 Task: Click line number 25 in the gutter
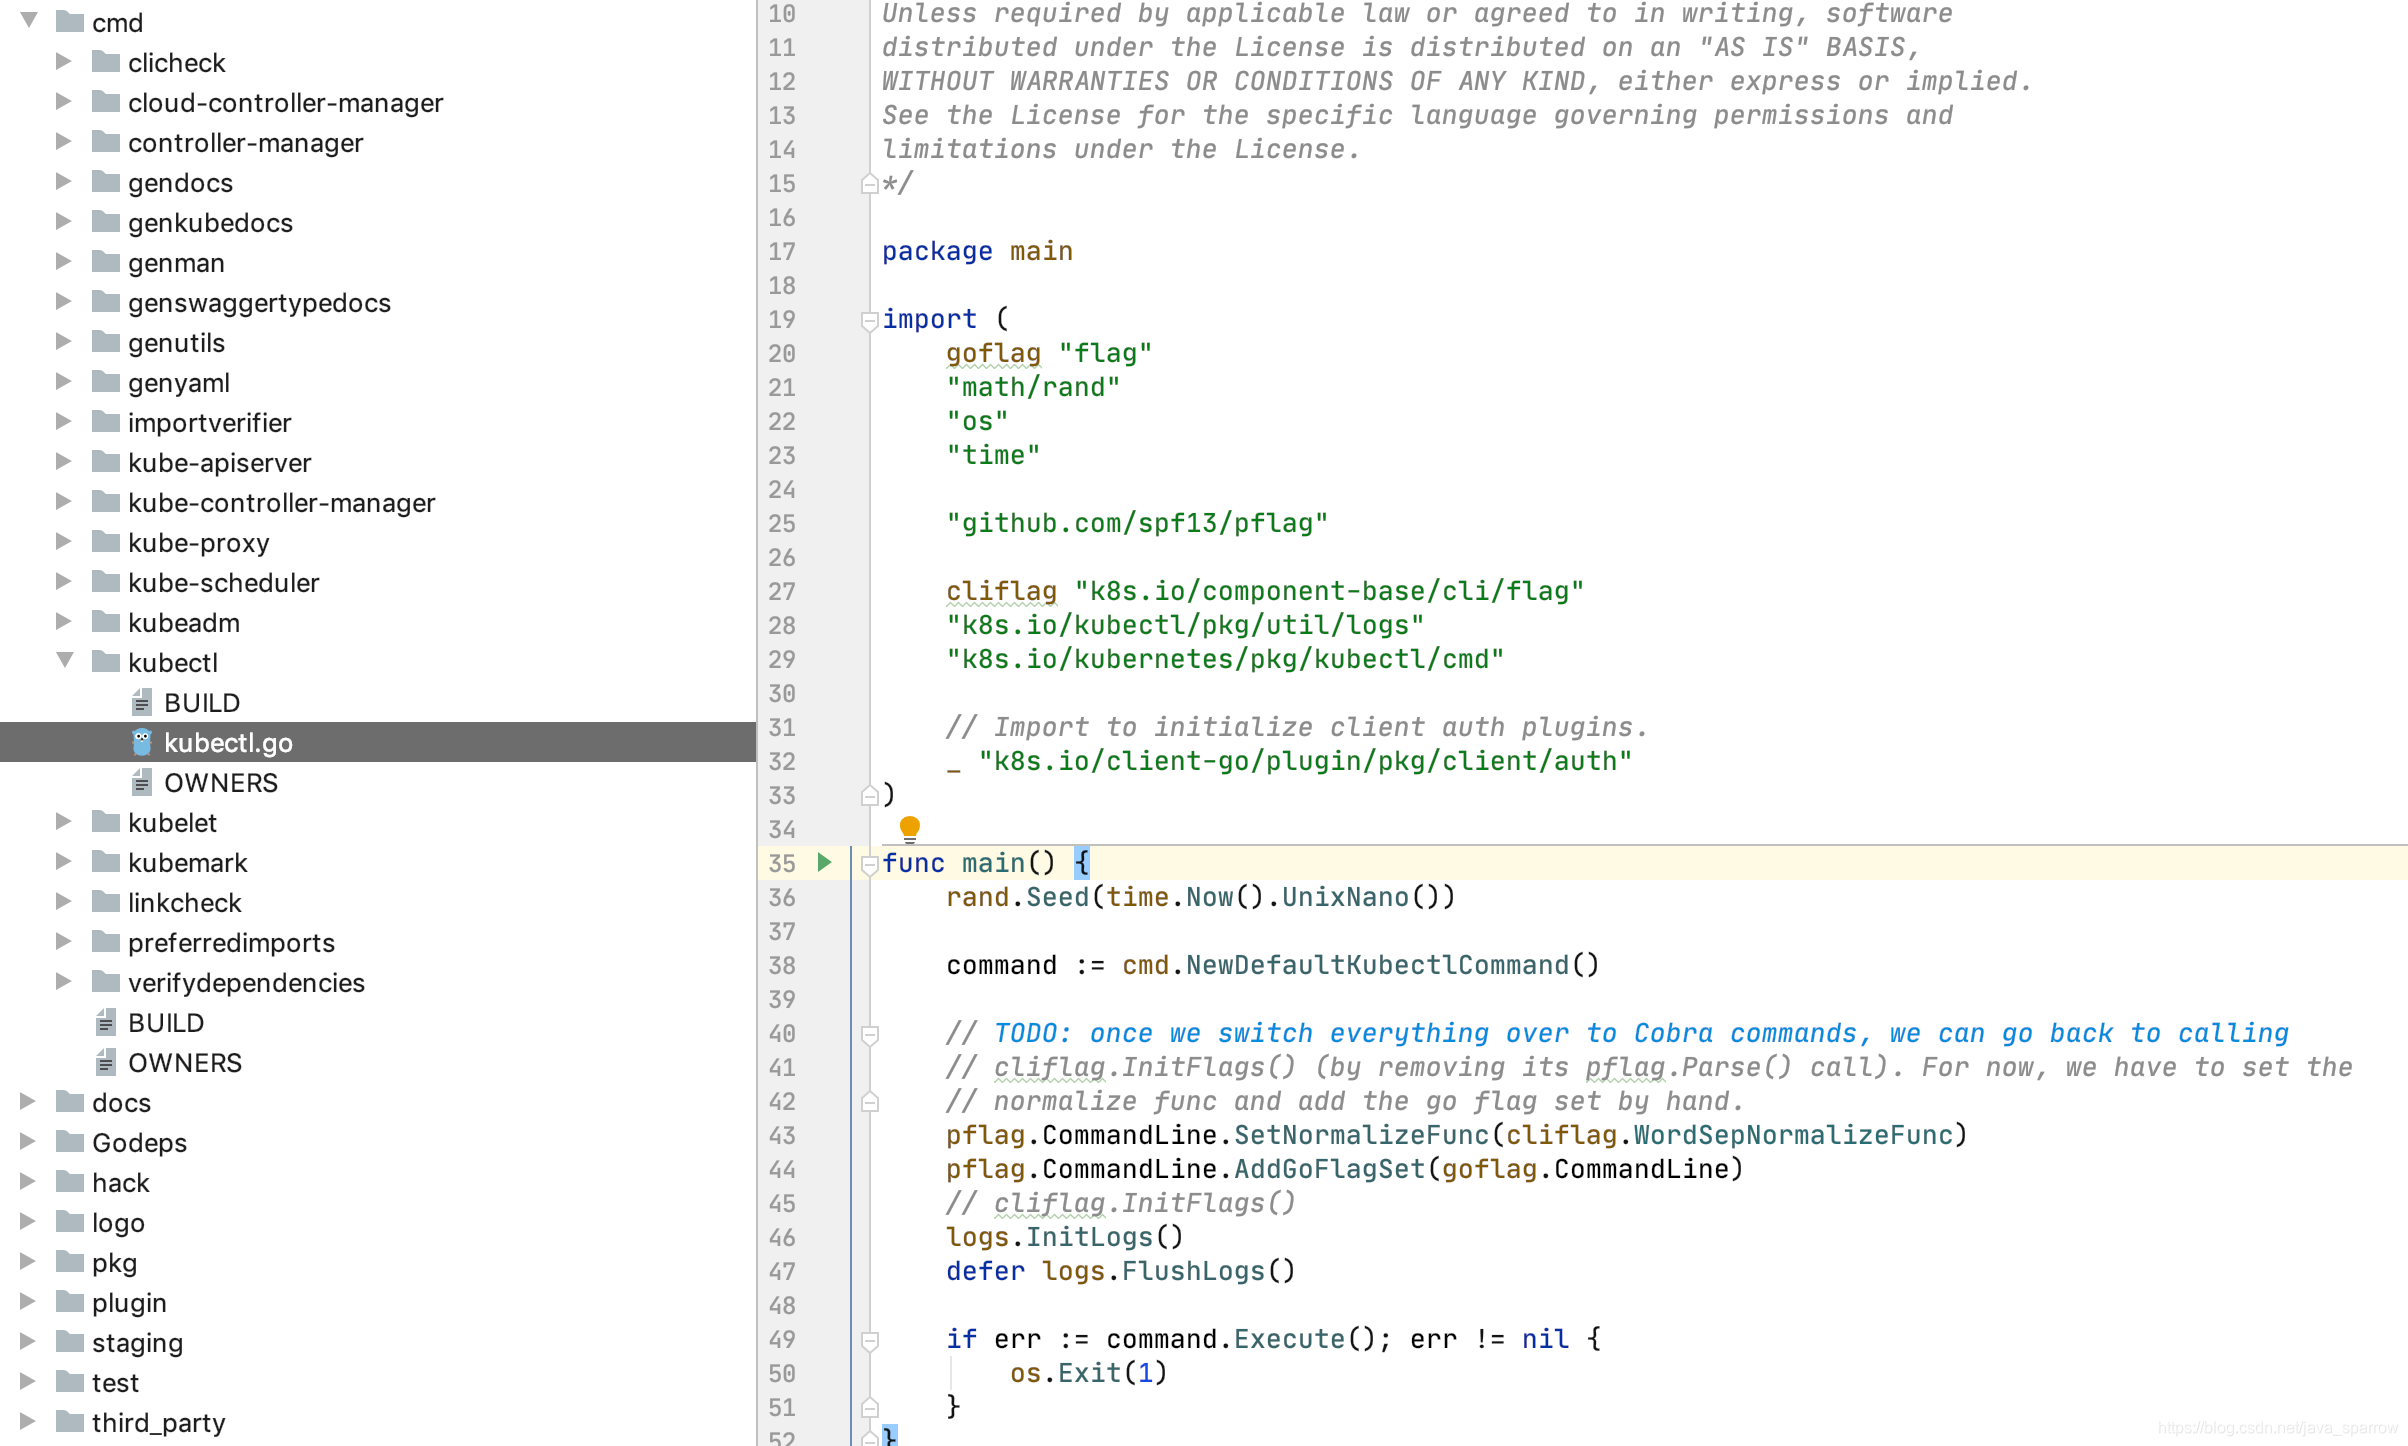tap(782, 523)
